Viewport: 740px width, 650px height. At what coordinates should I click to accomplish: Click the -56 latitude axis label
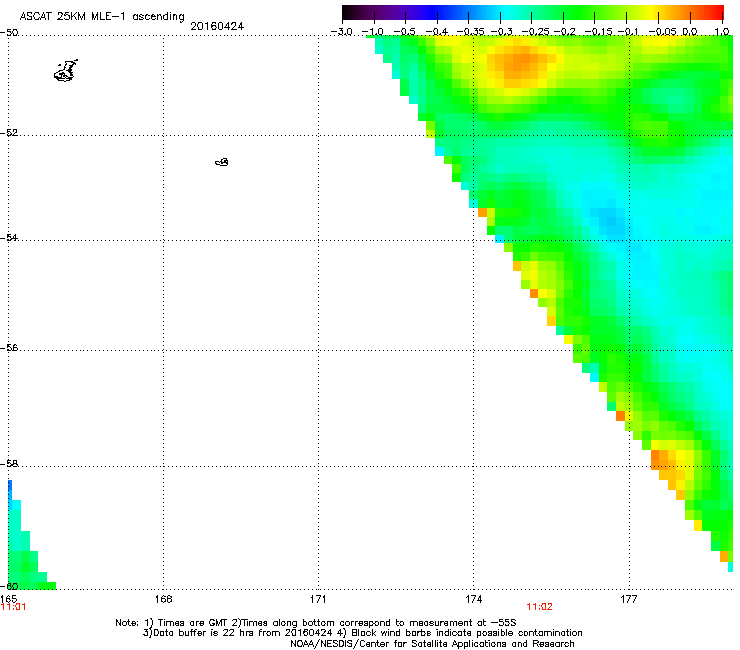point(9,347)
